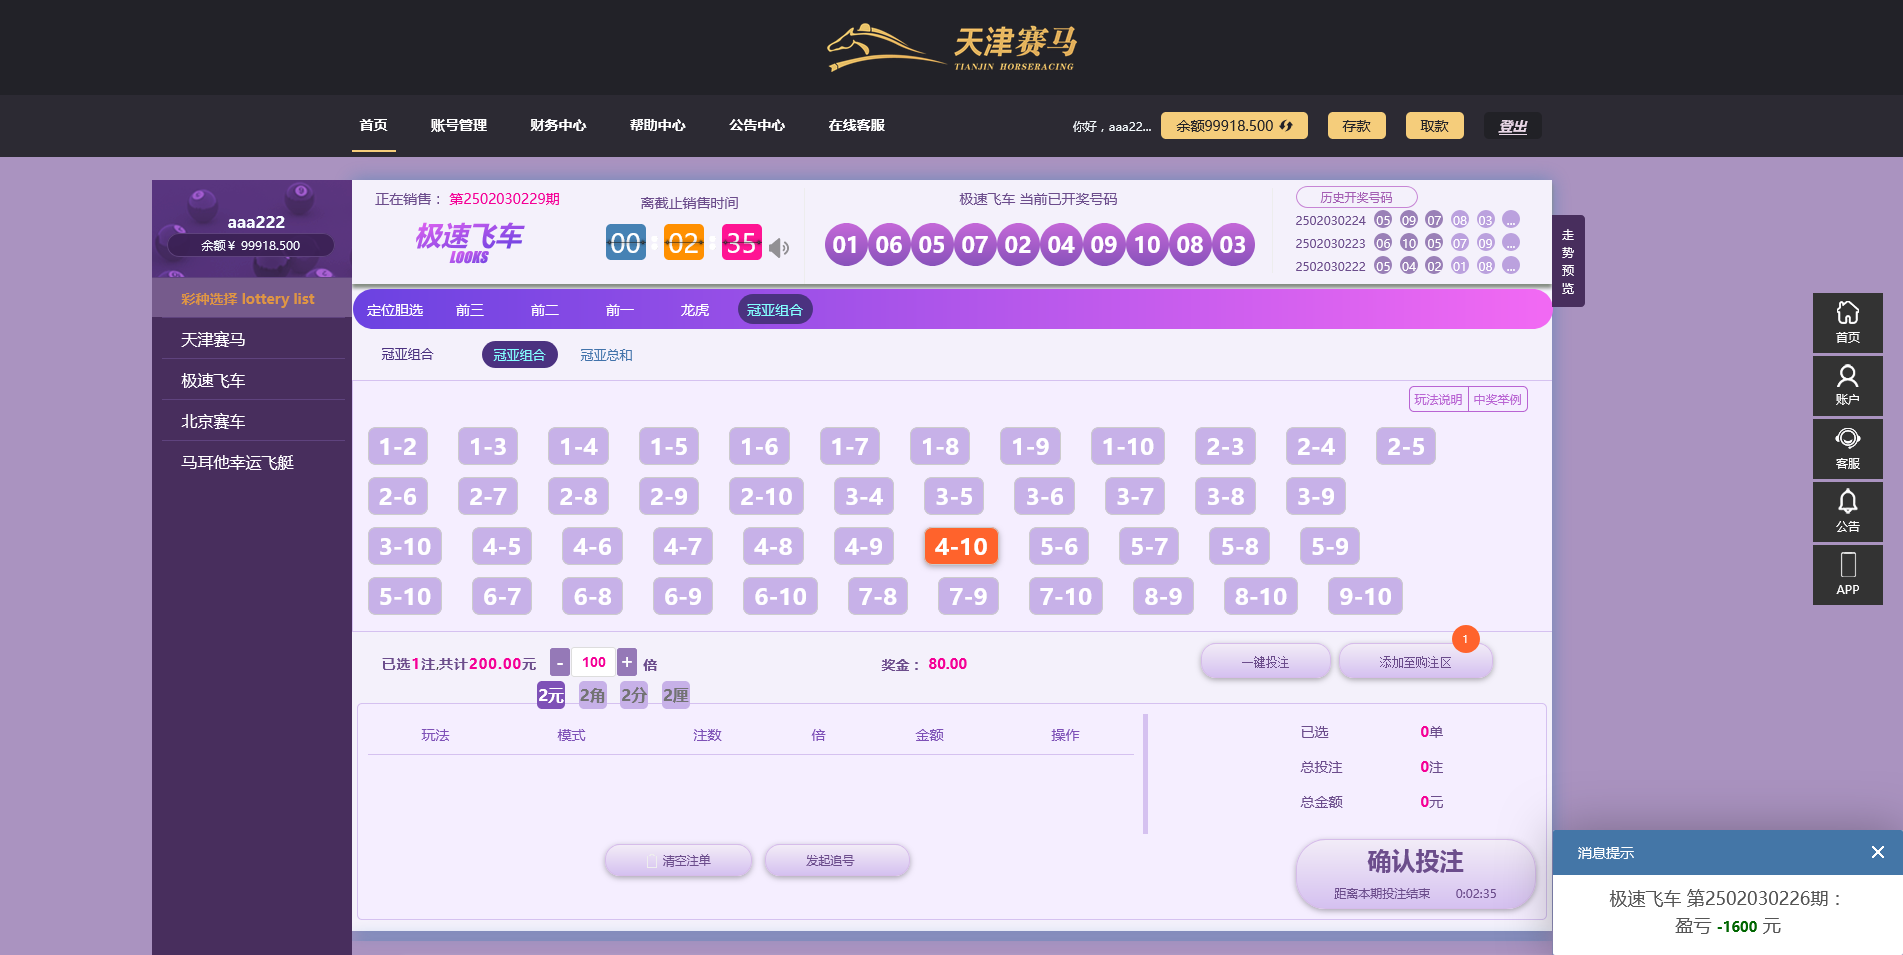Mute the countdown speaker icon
Screen dimensions: 1903x955
pos(780,247)
